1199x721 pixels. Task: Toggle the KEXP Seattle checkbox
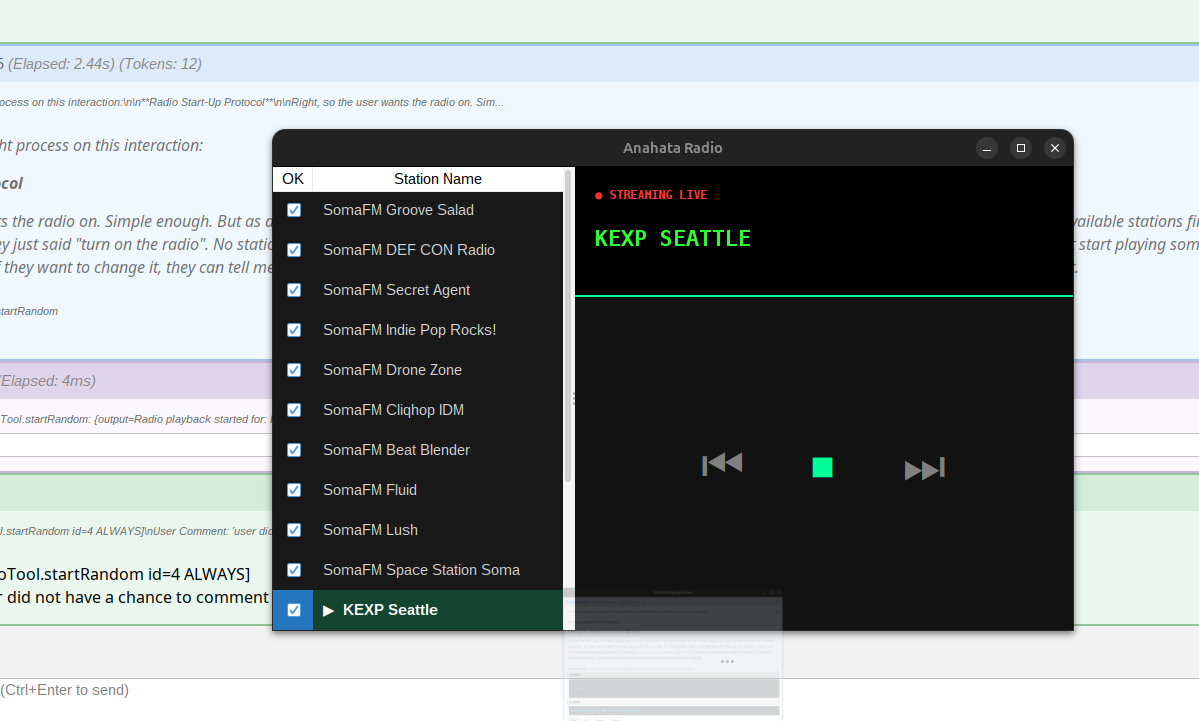[294, 610]
